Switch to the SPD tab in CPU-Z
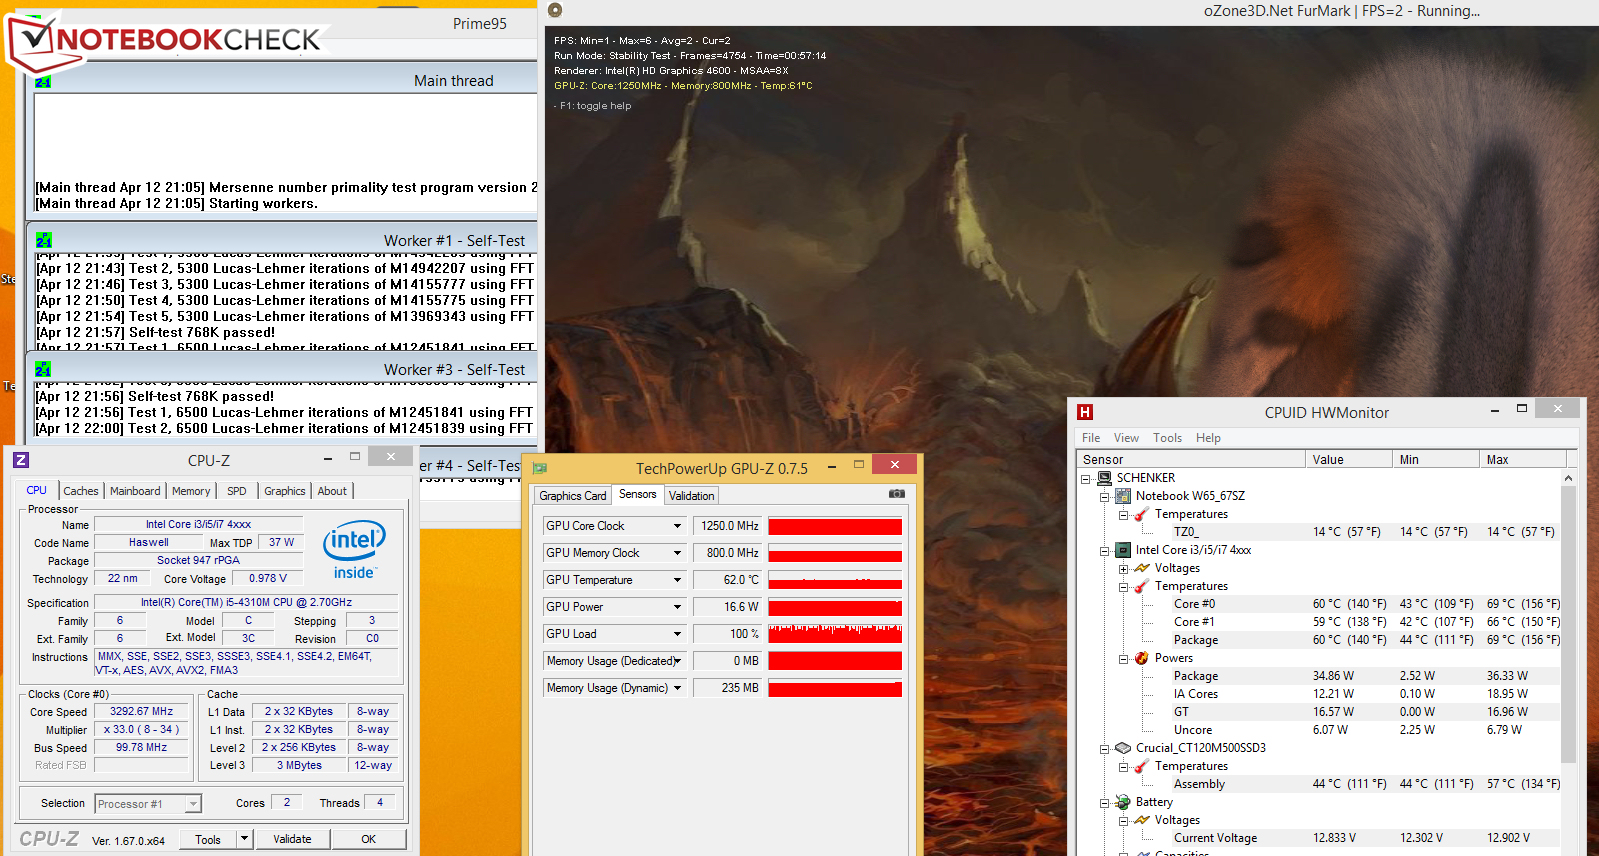This screenshot has height=856, width=1599. (x=236, y=491)
